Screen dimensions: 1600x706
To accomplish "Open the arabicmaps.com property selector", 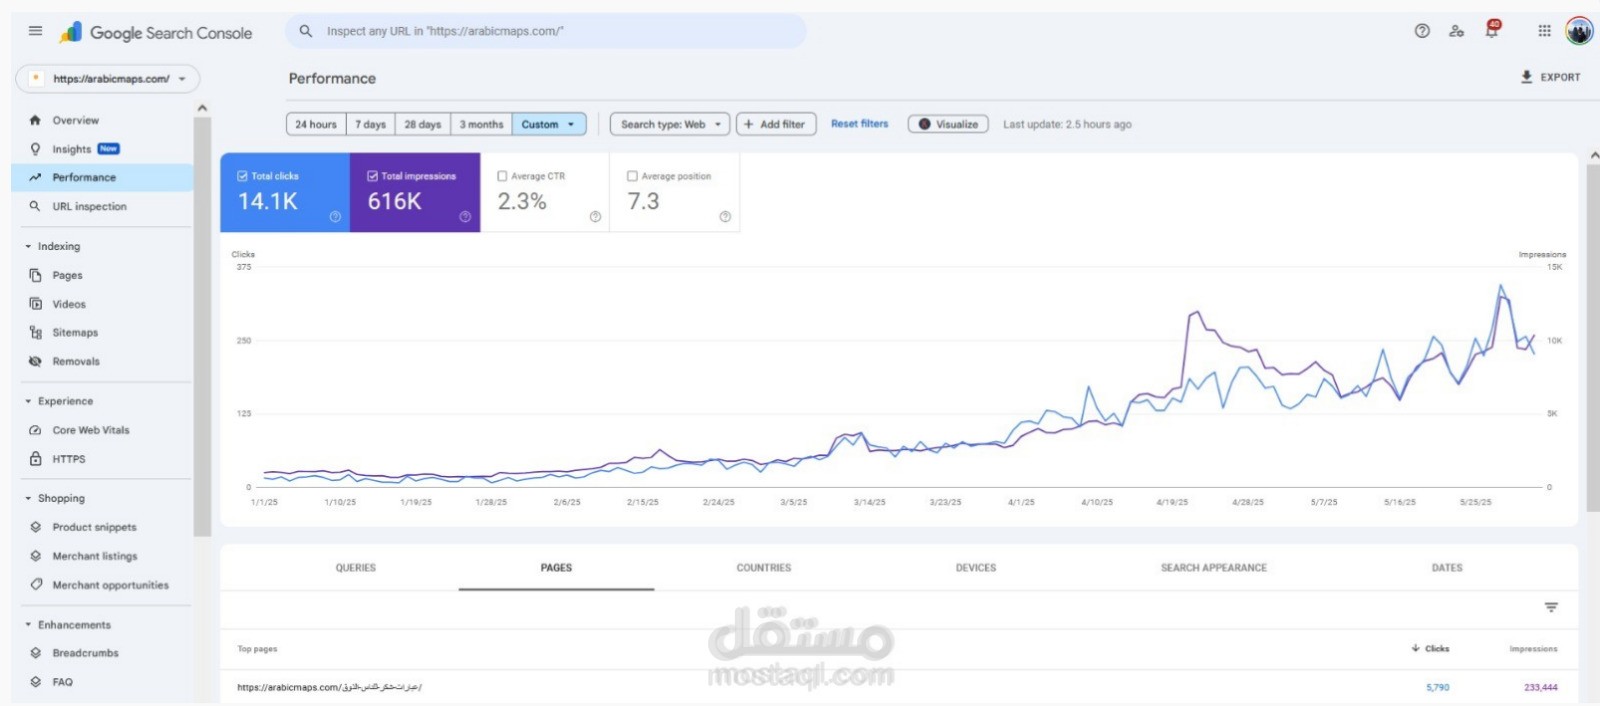I will (108, 78).
